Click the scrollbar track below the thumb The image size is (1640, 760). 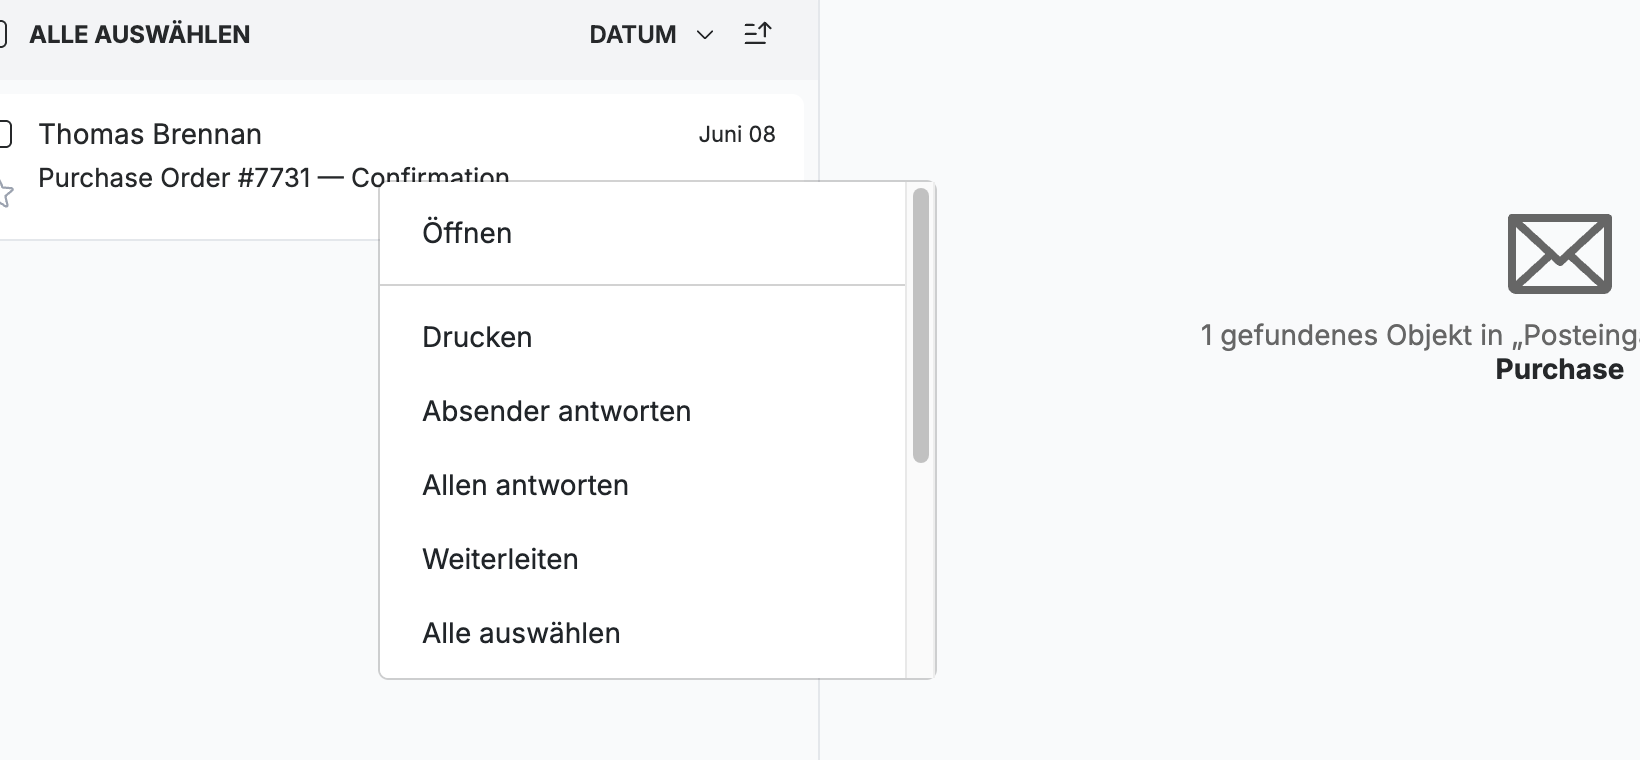921,570
